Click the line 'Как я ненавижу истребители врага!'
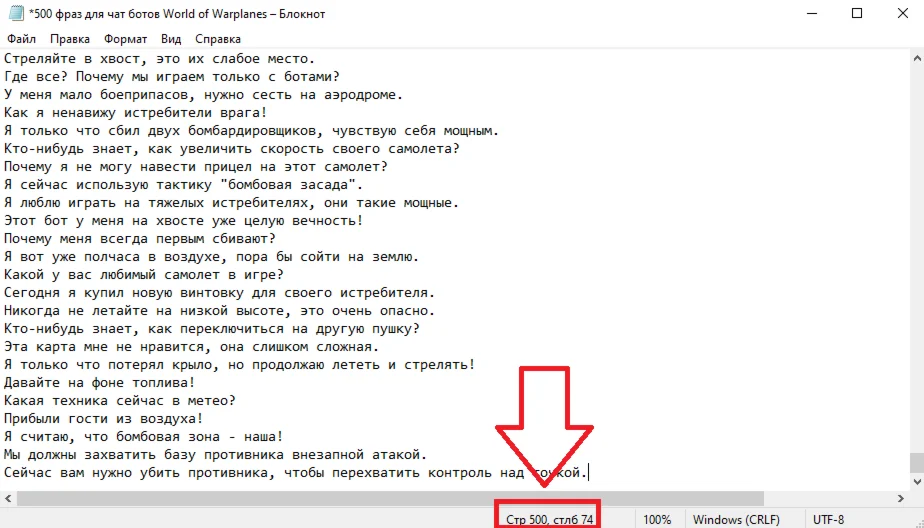 (136, 113)
